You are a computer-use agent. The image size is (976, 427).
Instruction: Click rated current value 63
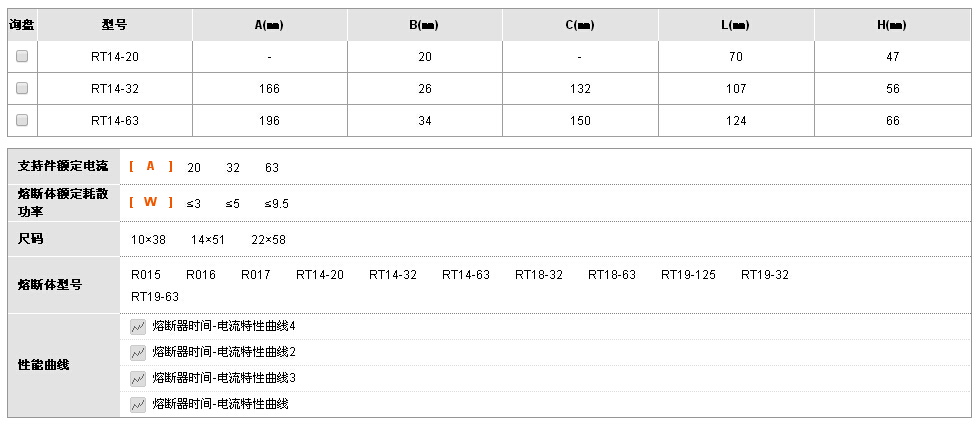coord(272,167)
